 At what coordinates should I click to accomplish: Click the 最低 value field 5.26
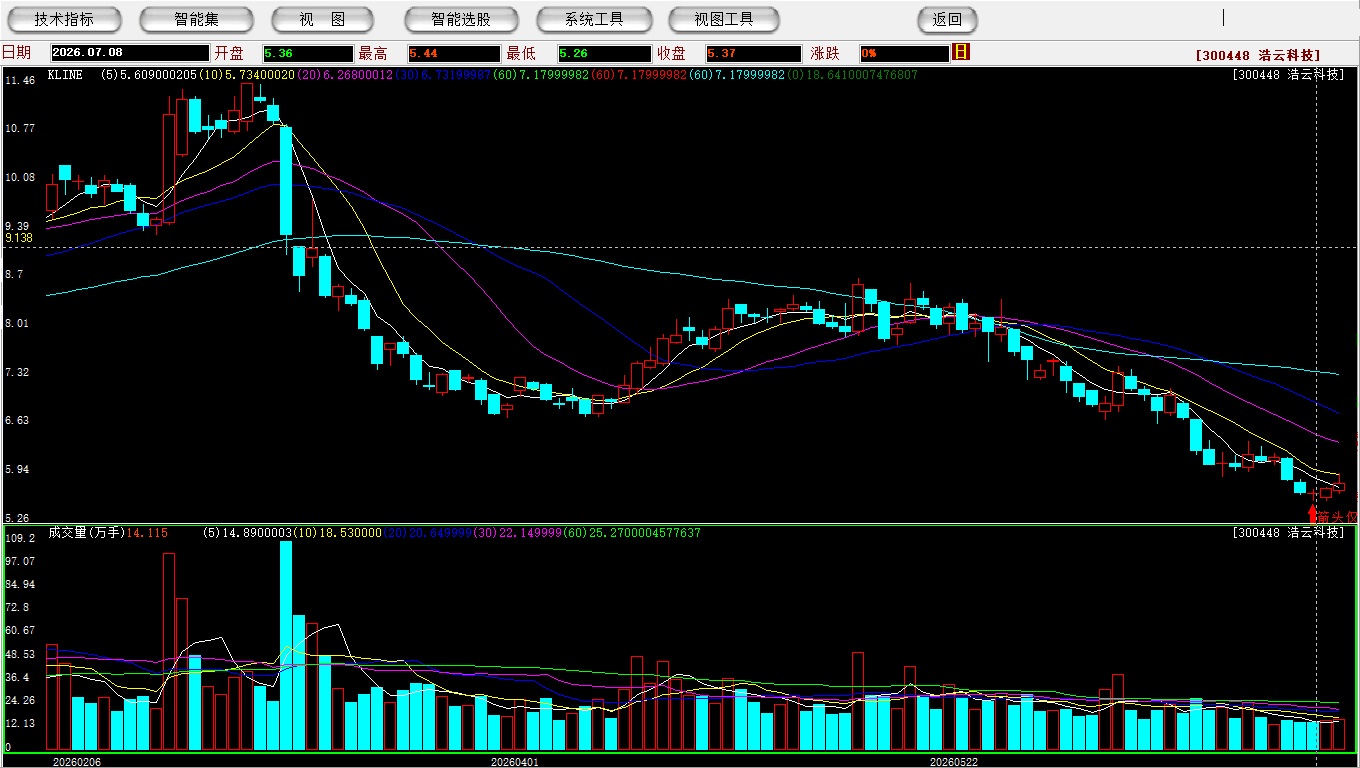click(604, 53)
